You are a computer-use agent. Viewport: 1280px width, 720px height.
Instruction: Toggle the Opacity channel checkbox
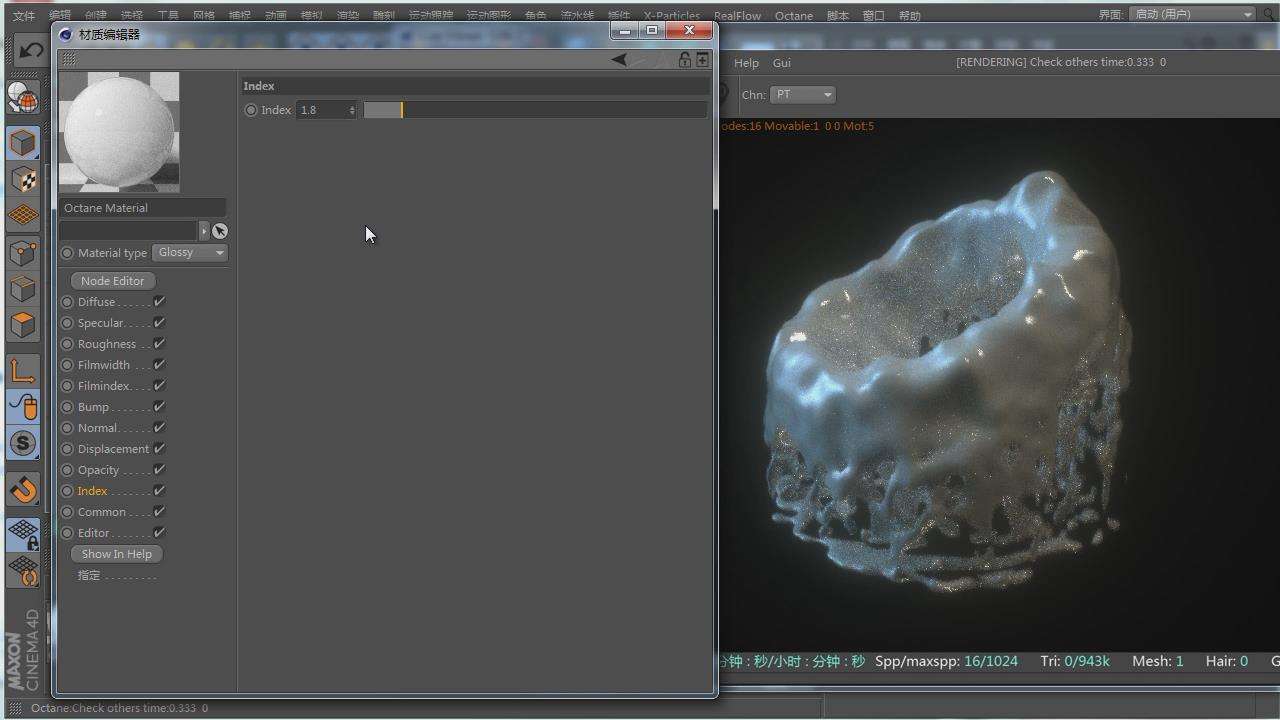click(x=159, y=470)
